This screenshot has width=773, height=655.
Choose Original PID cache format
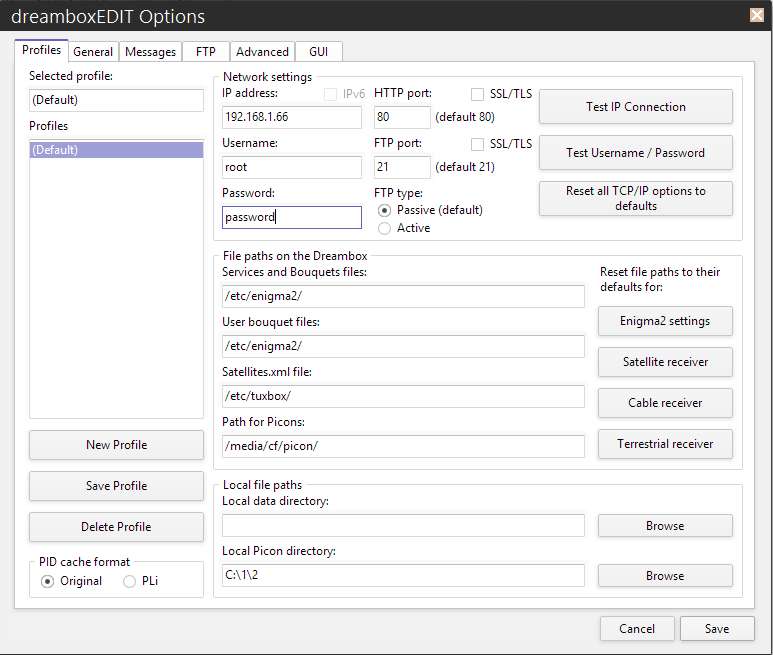pyautogui.click(x=47, y=582)
